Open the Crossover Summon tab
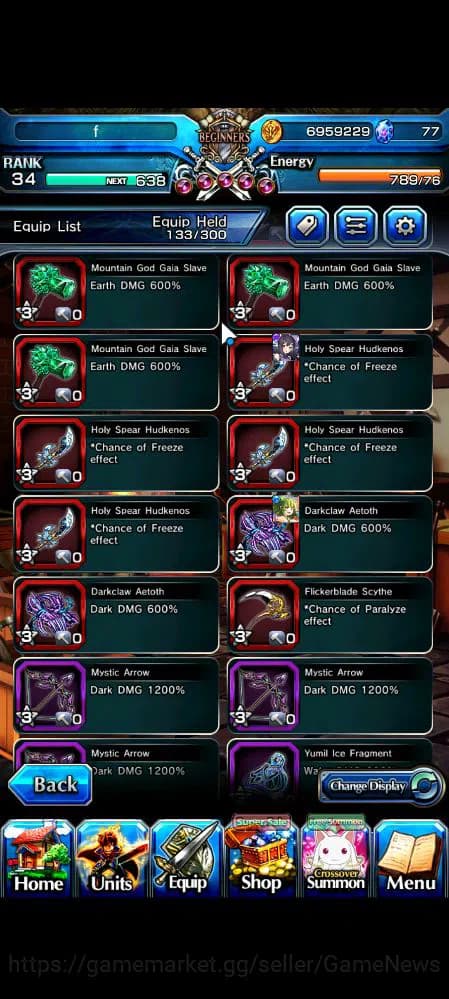Image resolution: width=449 pixels, height=999 pixels. point(336,856)
